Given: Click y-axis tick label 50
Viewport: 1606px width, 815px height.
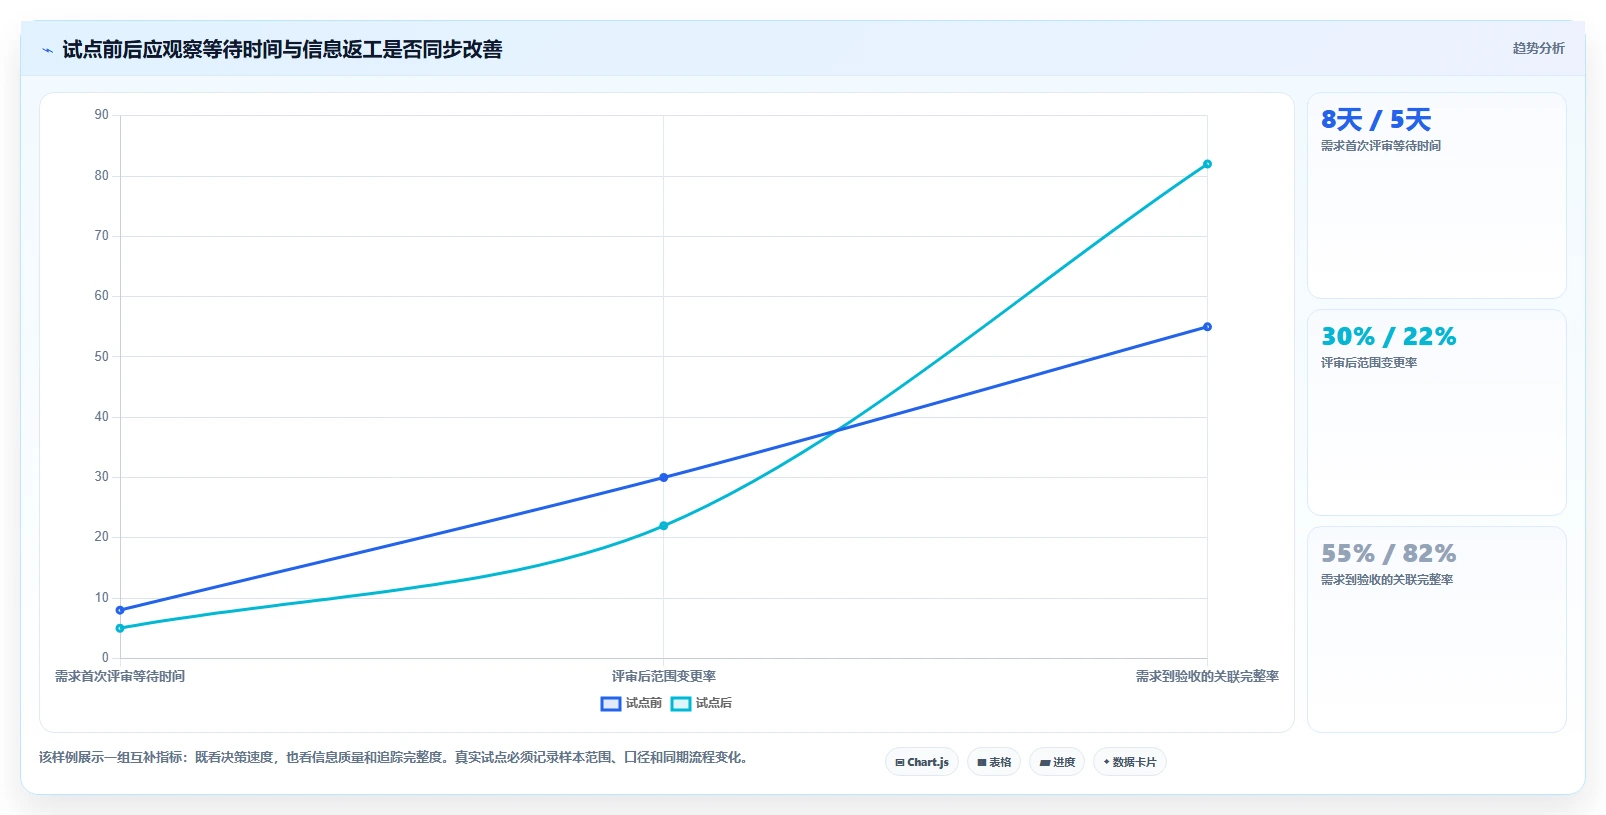Looking at the screenshot, I should click(102, 357).
